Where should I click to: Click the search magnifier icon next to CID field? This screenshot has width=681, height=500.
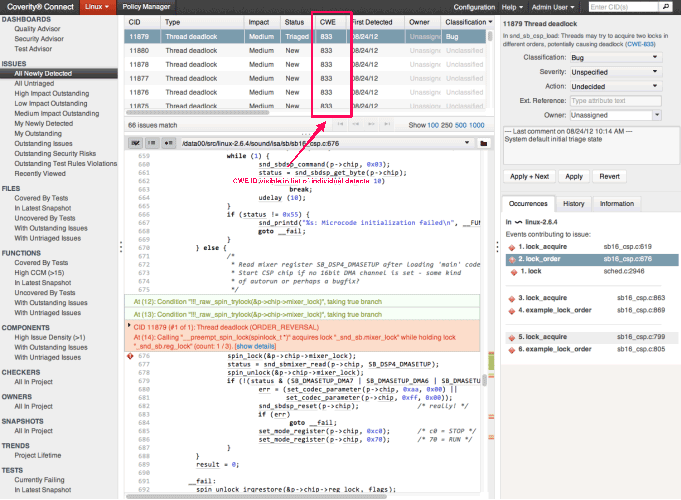[665, 7]
